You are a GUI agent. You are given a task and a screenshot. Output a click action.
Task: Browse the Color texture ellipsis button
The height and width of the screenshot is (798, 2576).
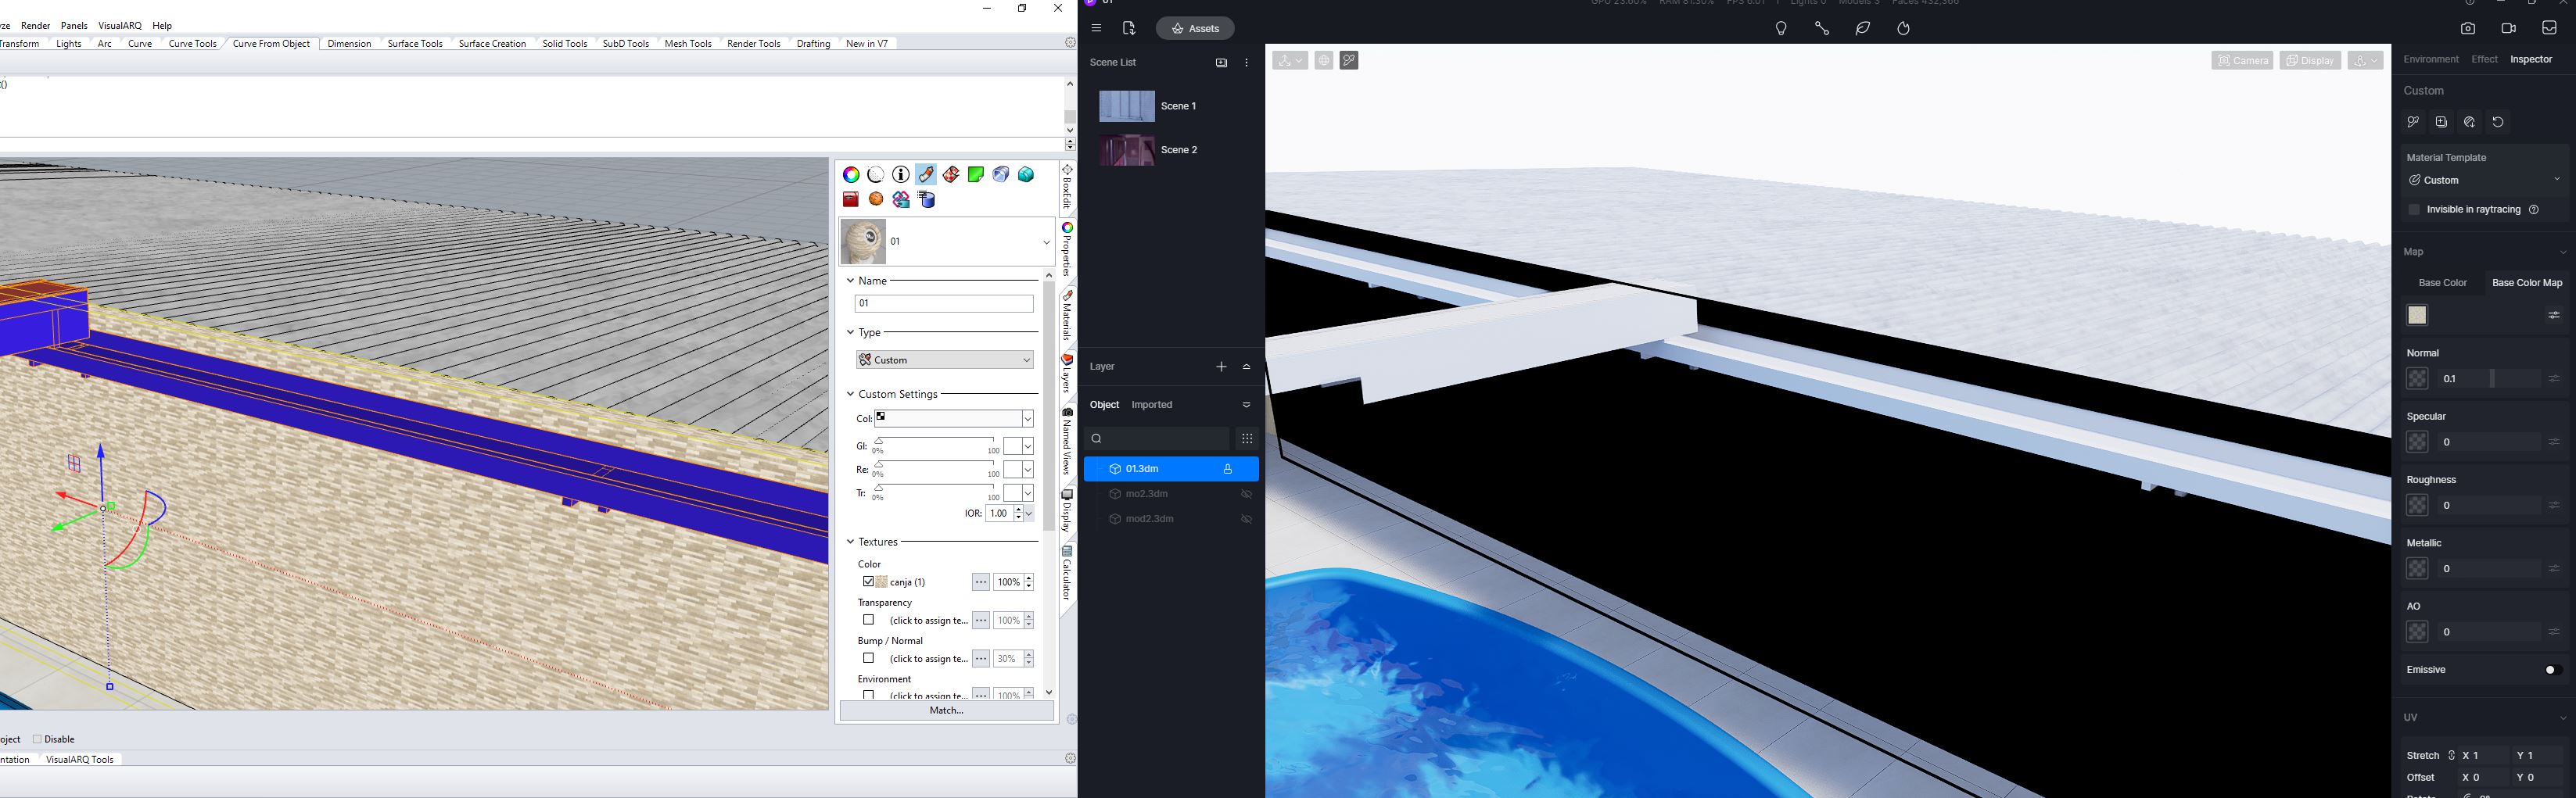tap(980, 582)
